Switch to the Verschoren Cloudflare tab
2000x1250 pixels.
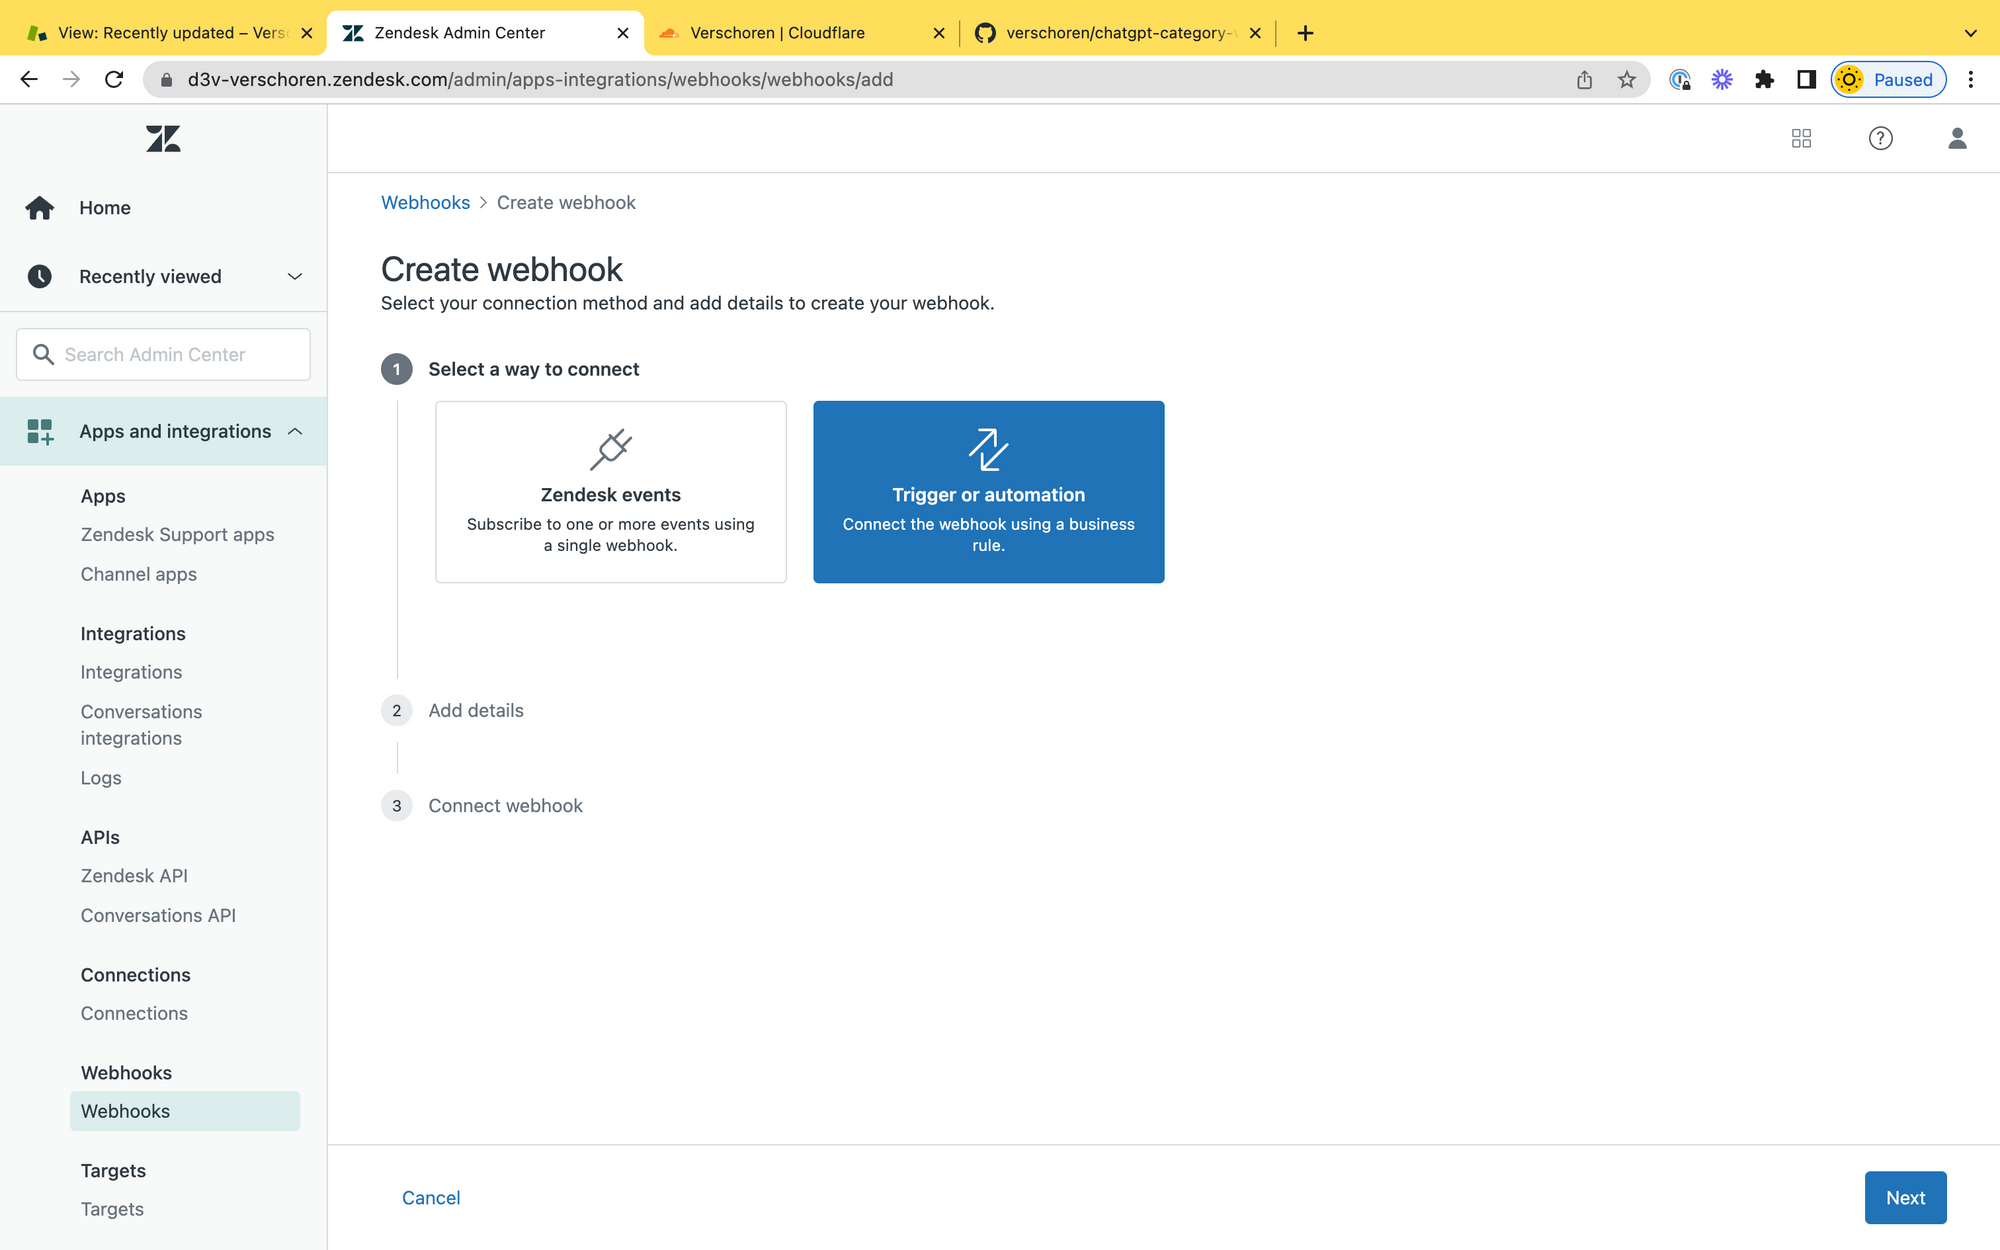click(777, 33)
